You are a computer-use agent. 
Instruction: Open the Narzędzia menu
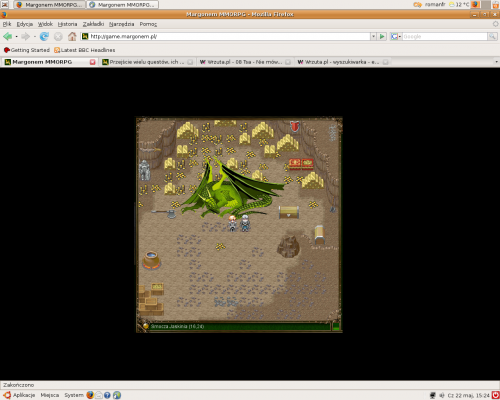pyautogui.click(x=121, y=24)
